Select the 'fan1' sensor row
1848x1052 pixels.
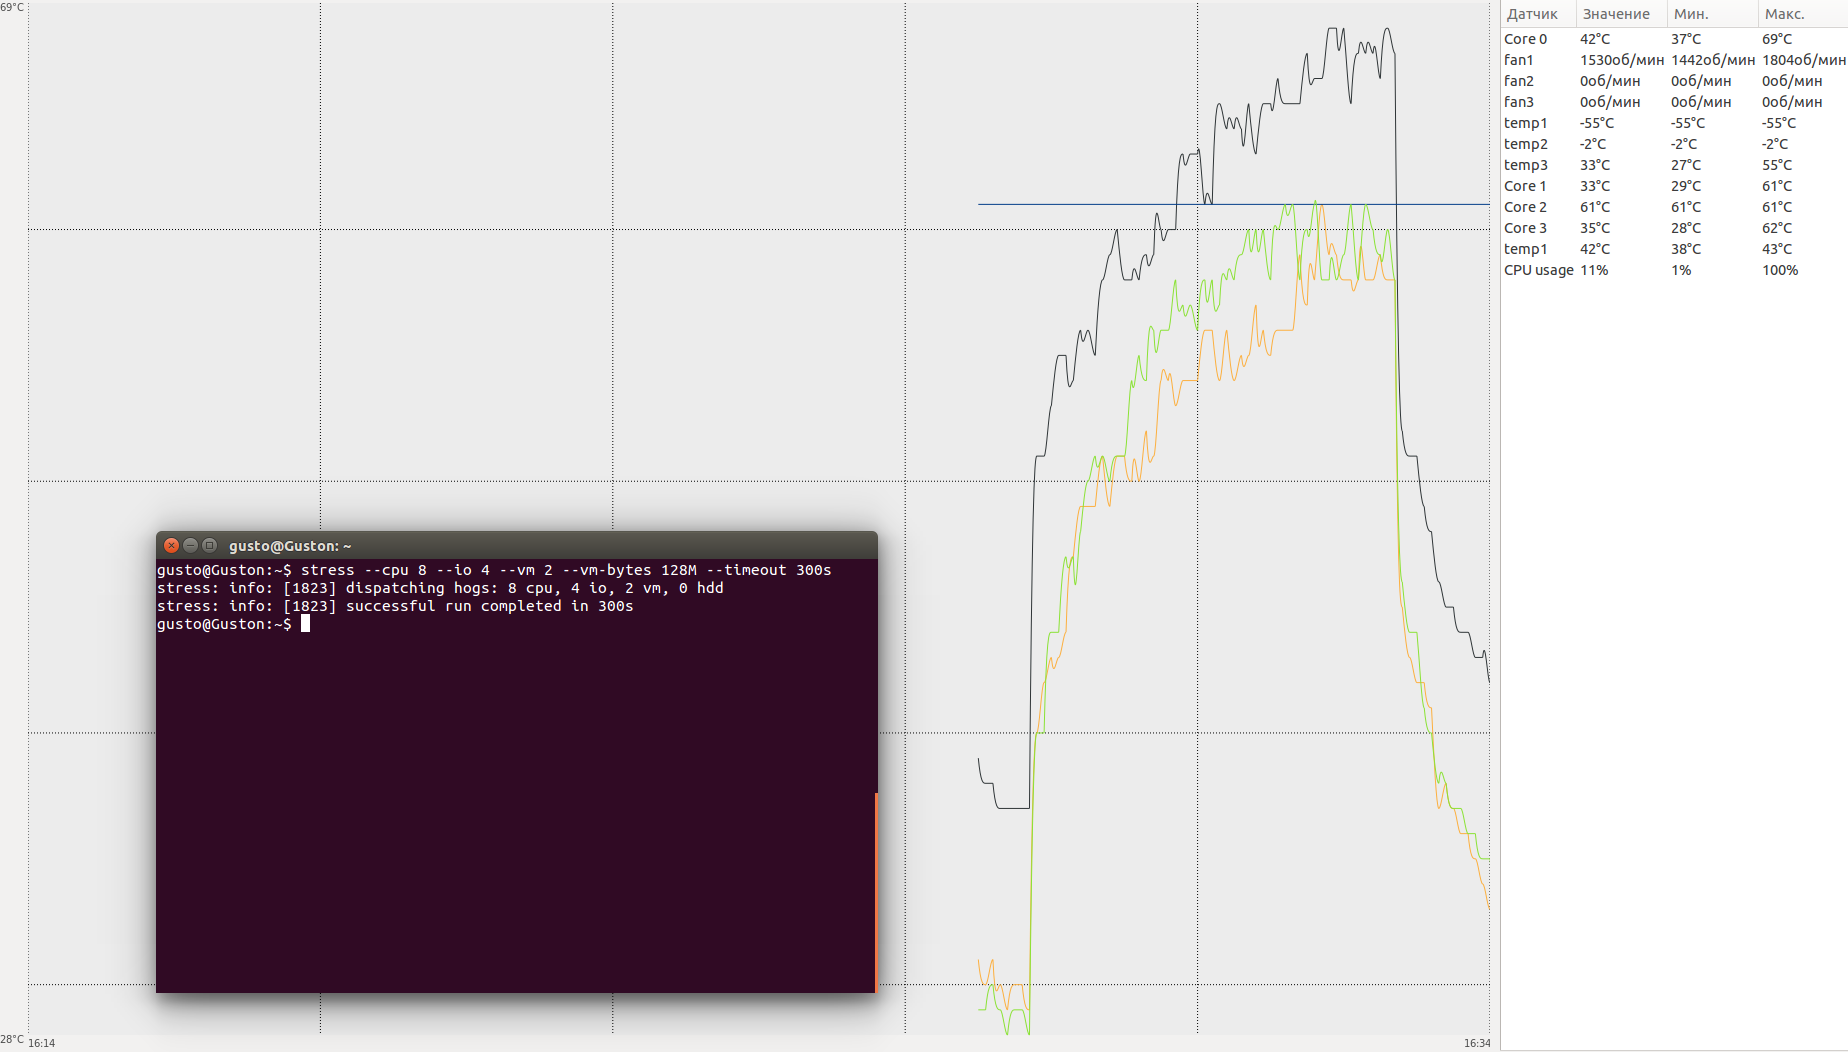(x=1674, y=60)
